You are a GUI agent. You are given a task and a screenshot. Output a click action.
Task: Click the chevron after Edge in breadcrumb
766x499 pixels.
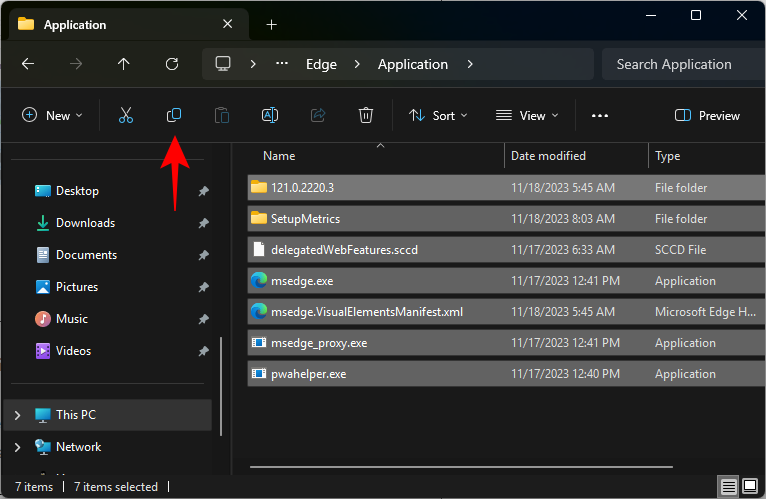pyautogui.click(x=357, y=64)
